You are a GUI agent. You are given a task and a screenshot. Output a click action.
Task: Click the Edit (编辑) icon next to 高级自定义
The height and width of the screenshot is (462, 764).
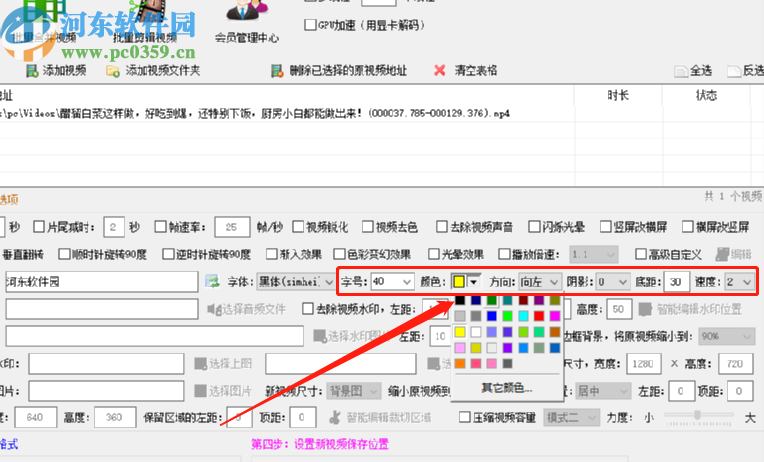click(722, 254)
